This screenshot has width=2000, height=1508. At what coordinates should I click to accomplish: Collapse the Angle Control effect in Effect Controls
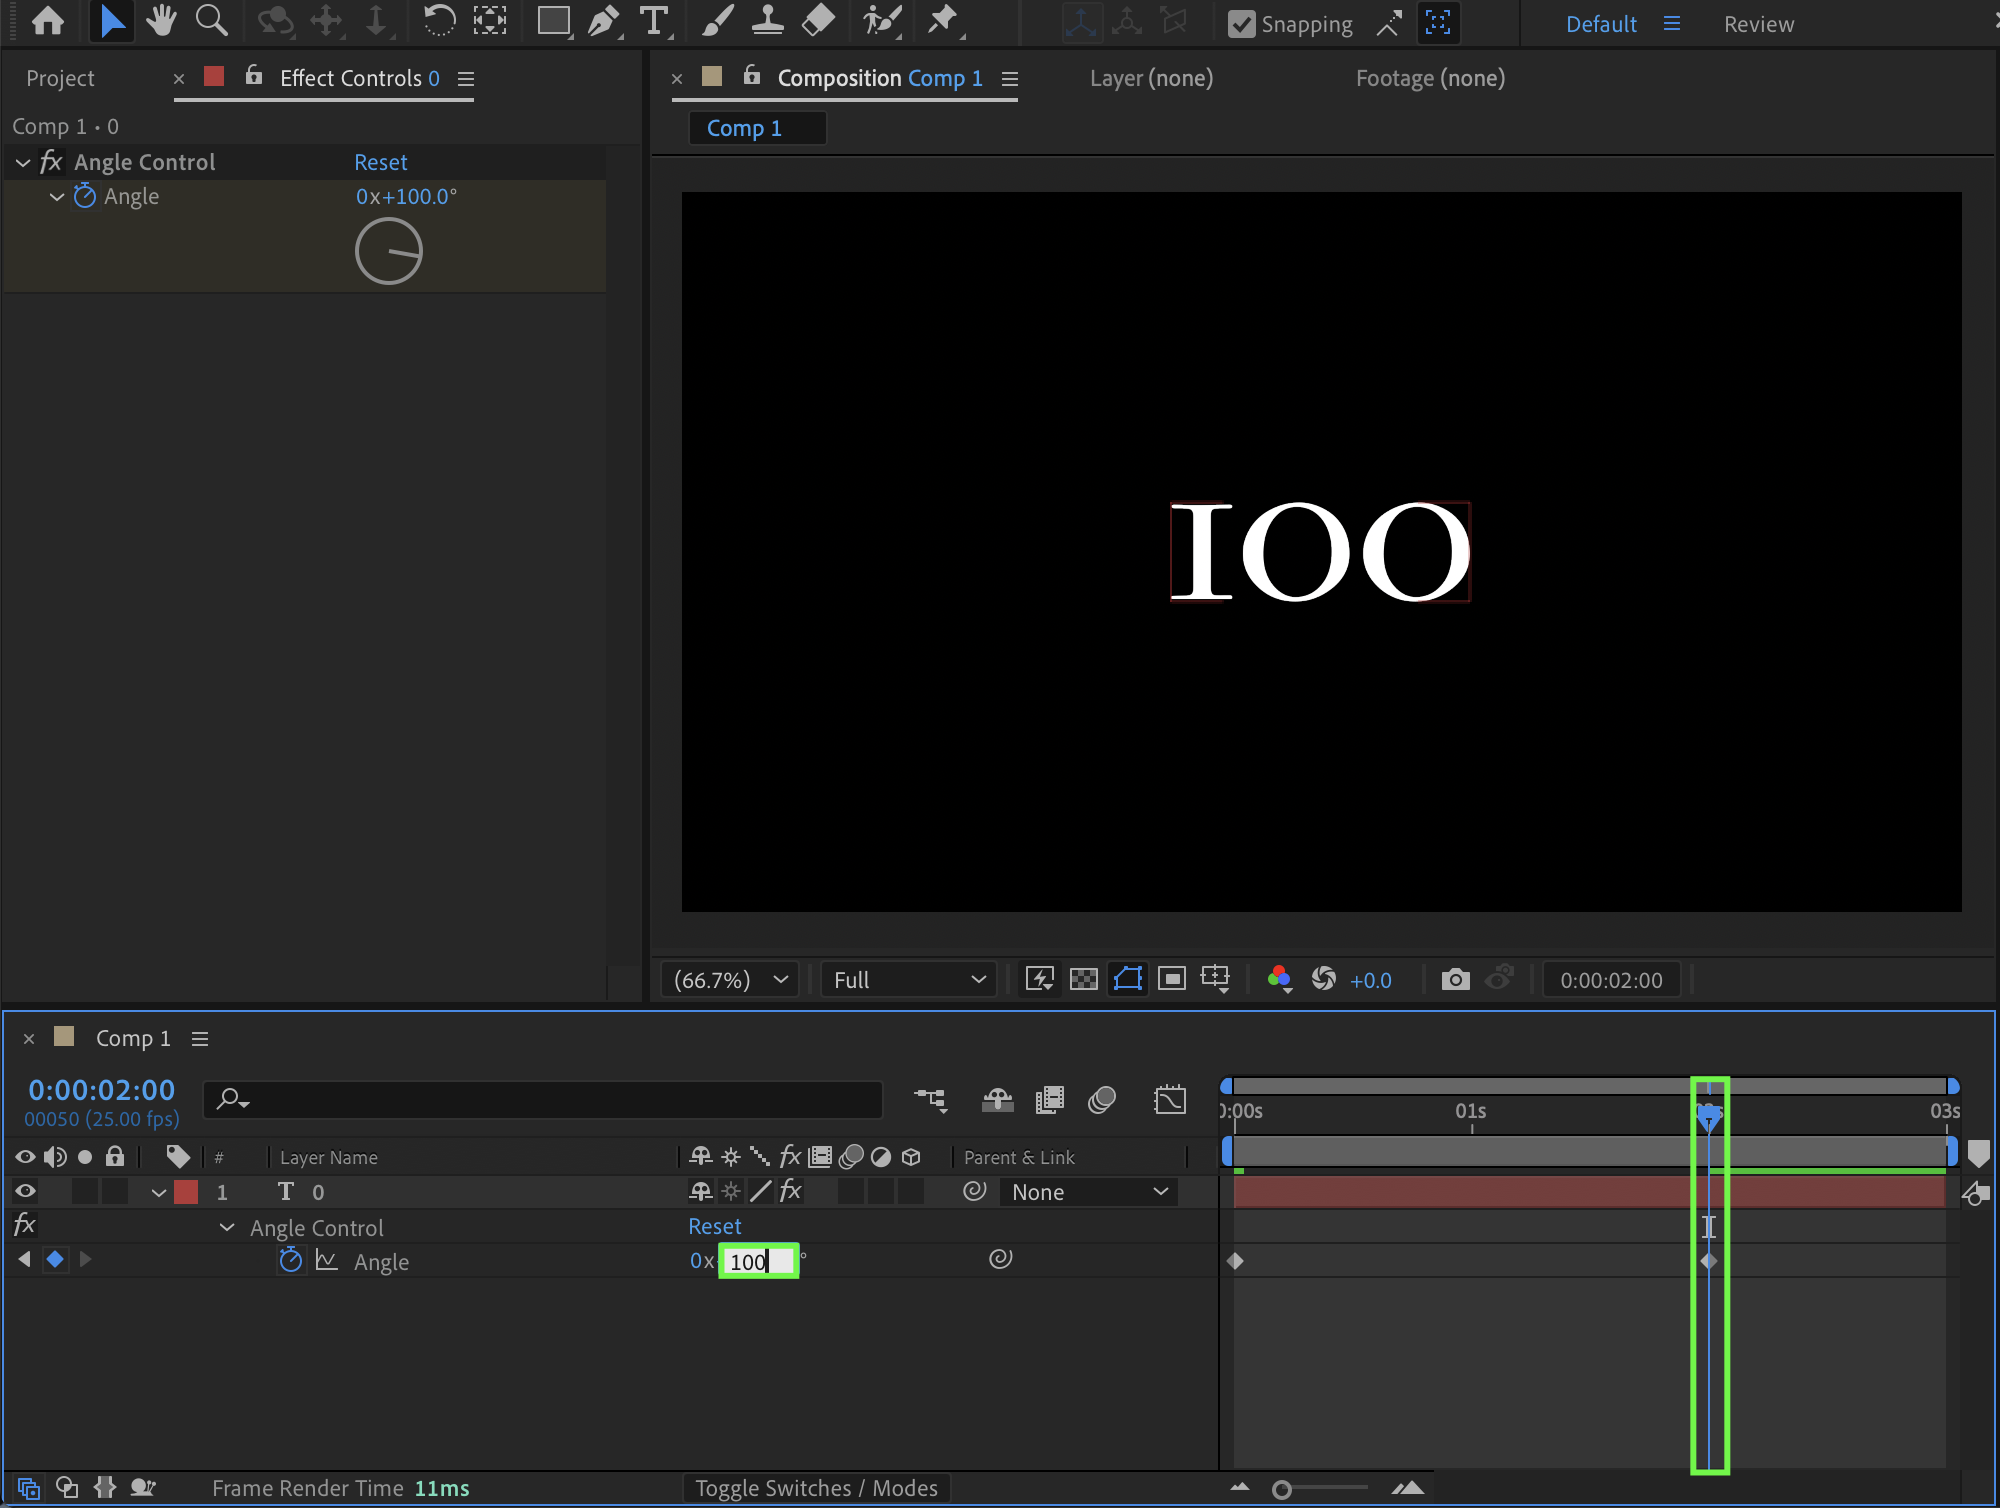(x=23, y=162)
